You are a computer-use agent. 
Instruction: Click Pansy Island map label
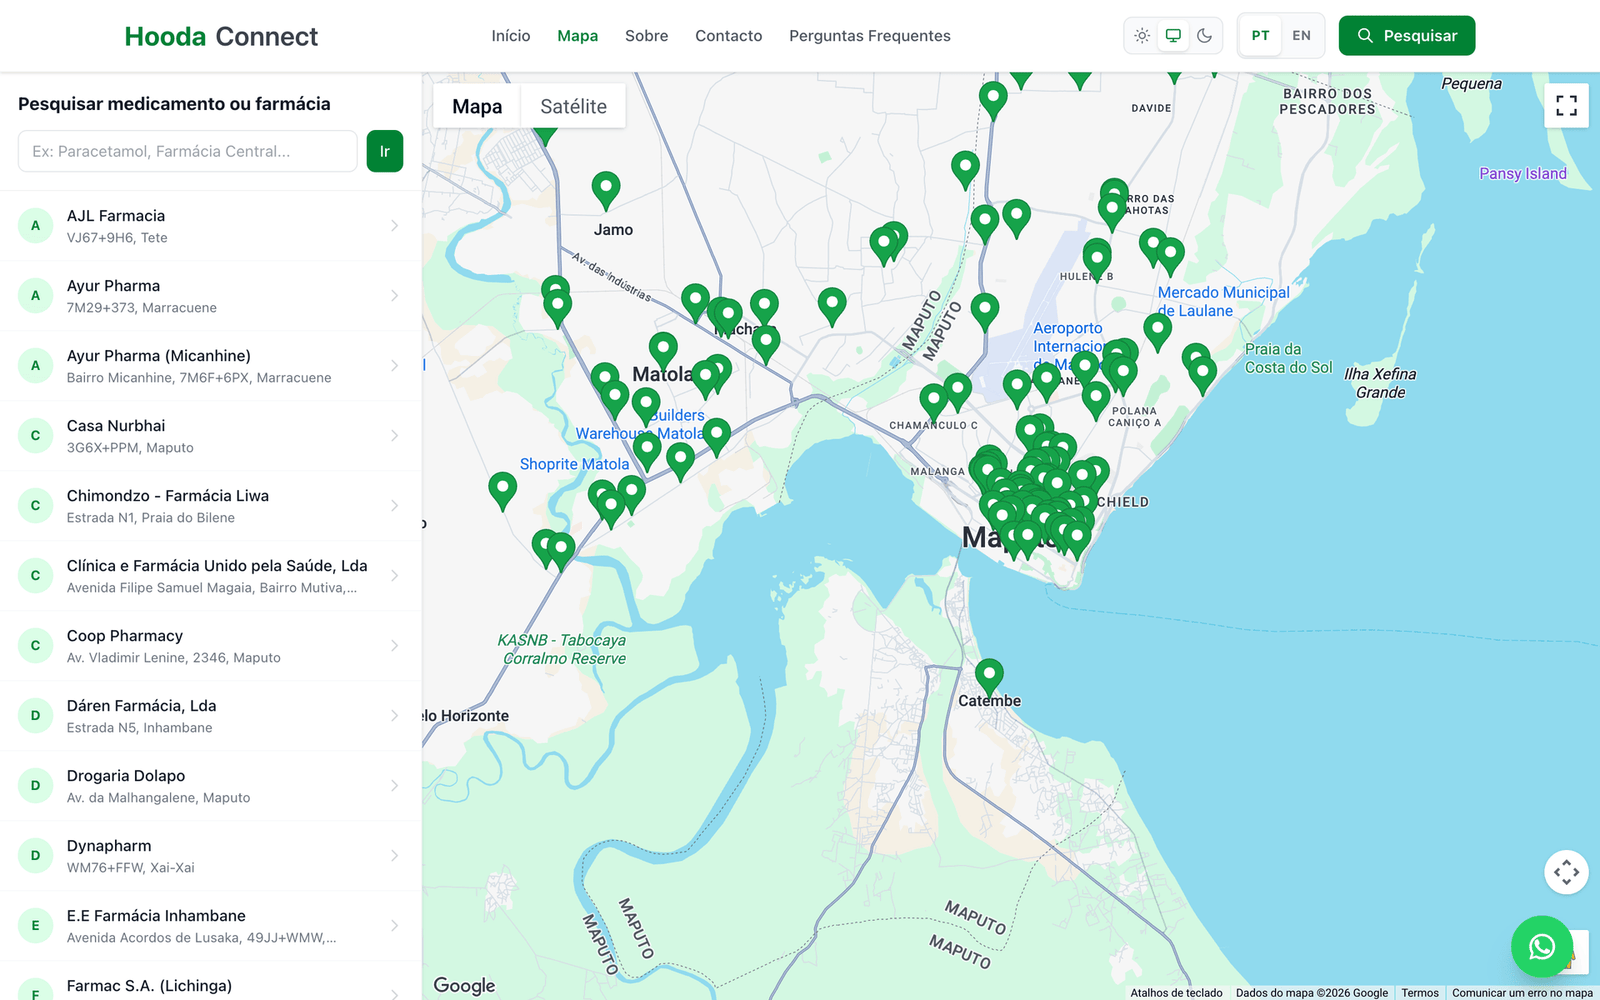click(x=1522, y=173)
